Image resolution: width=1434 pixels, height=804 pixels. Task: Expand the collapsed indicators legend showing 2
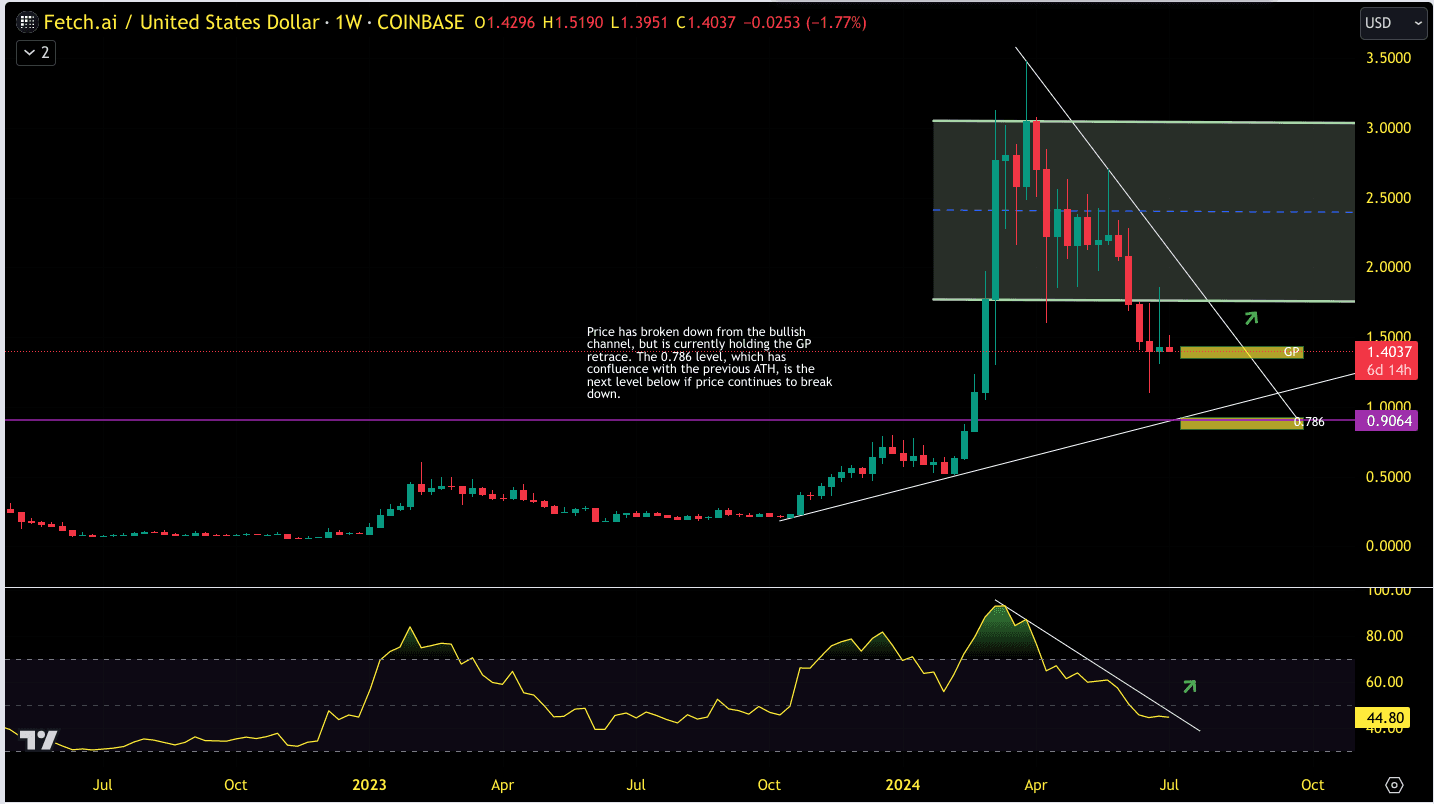(x=35, y=53)
